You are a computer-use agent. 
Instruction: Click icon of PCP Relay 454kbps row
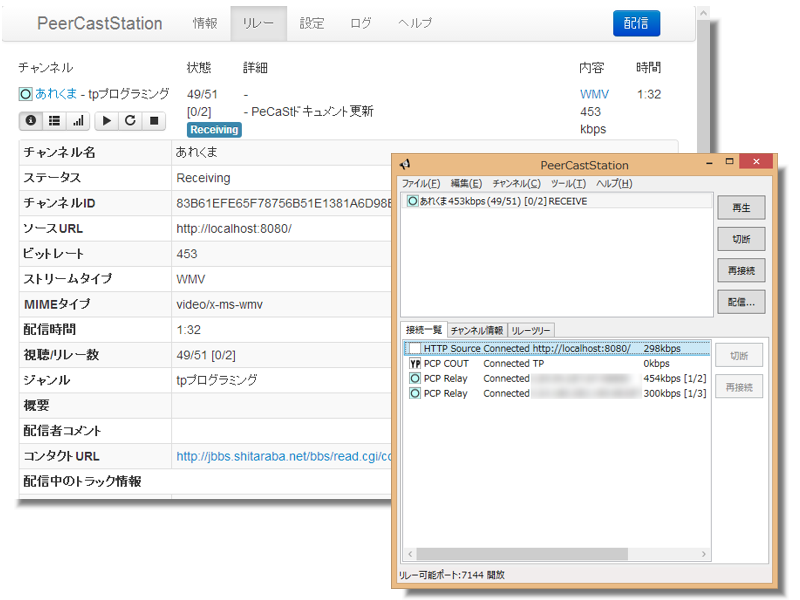coord(415,379)
